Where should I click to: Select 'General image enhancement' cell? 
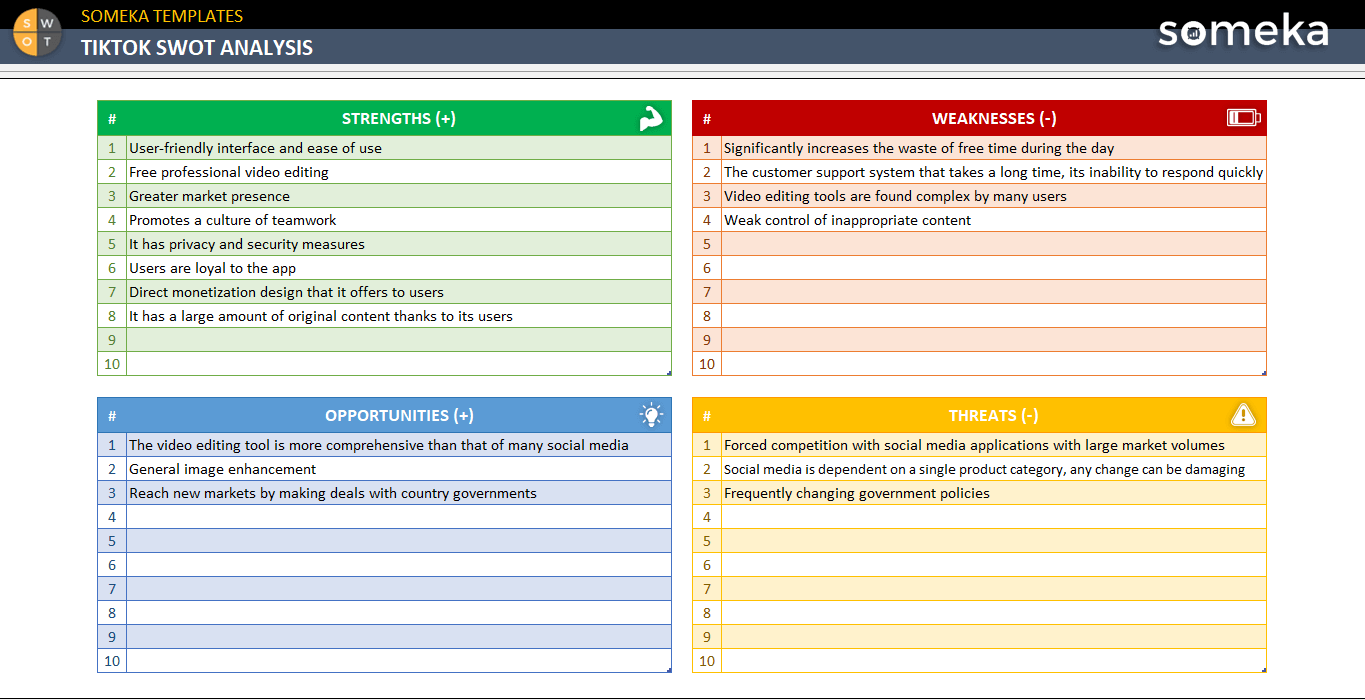(x=399, y=469)
